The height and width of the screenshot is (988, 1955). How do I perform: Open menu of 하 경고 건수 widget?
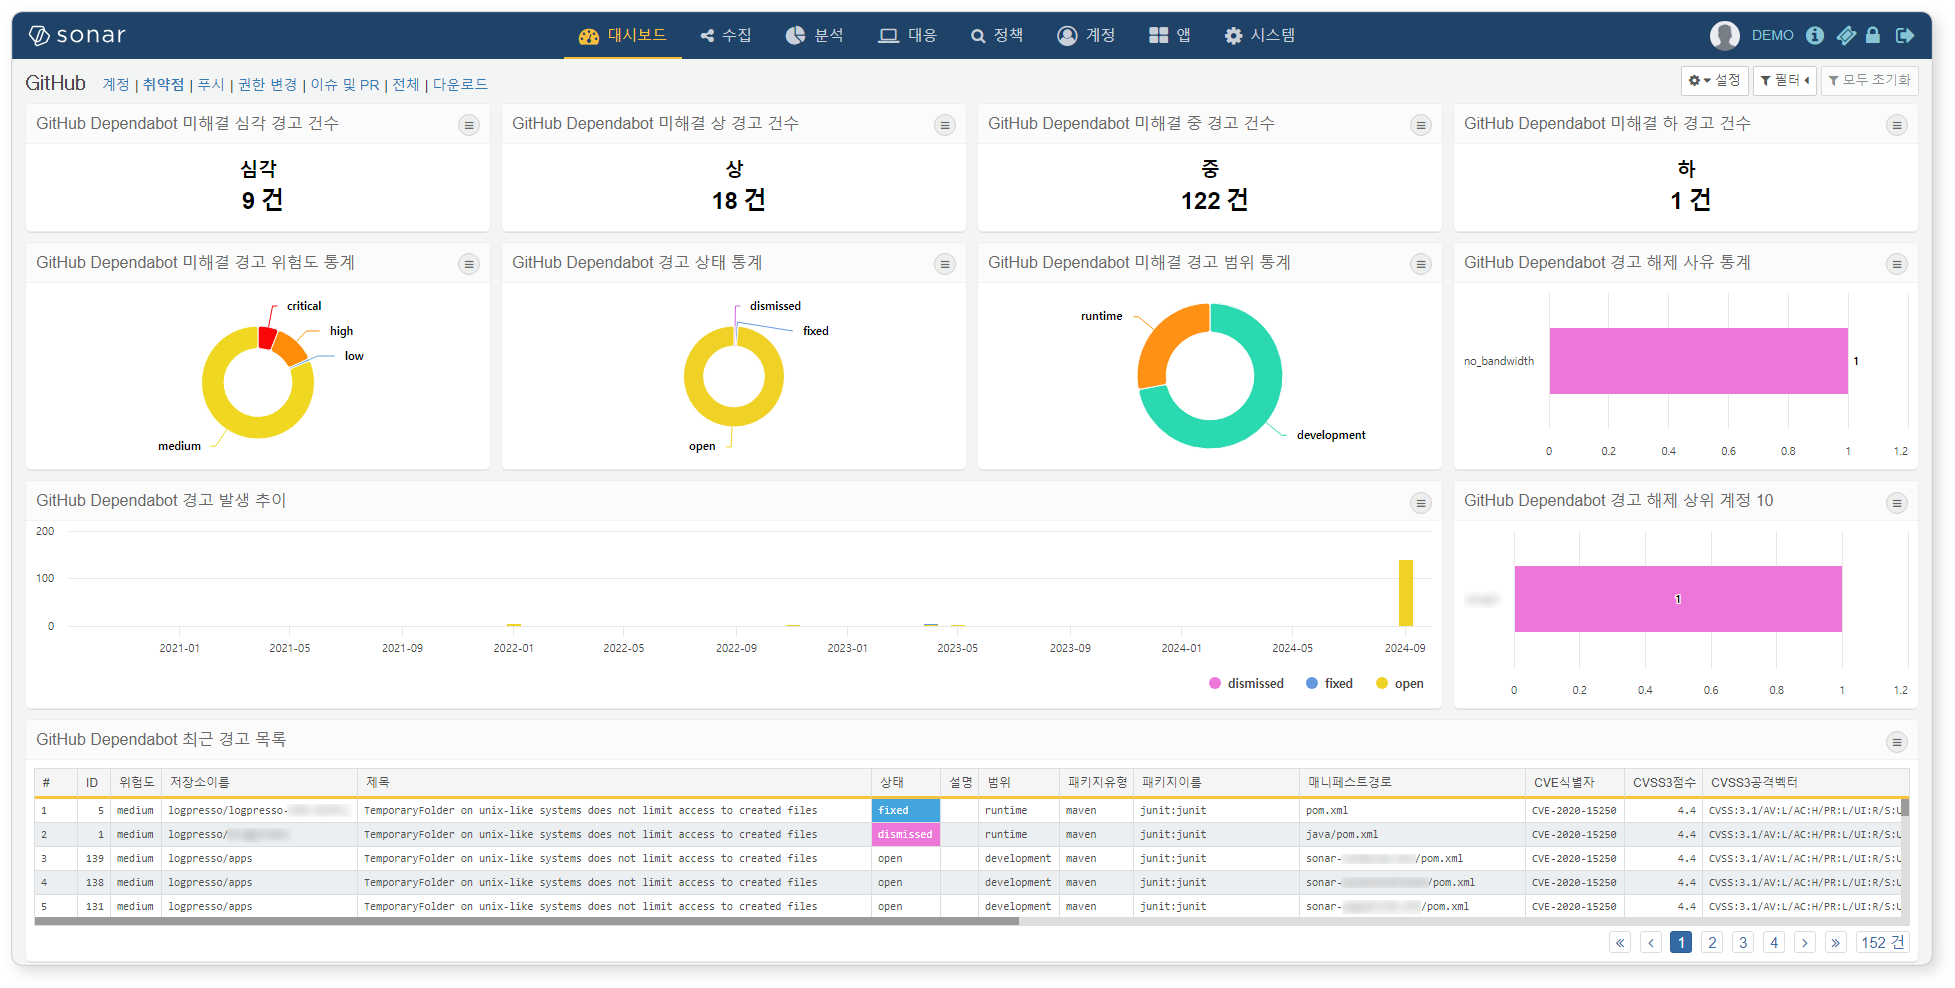1896,125
